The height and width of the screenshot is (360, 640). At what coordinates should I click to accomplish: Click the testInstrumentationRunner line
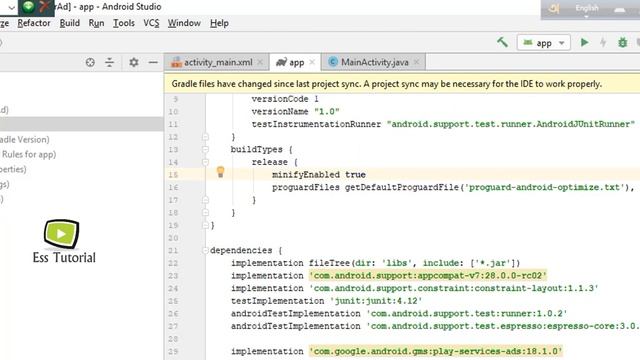(443, 124)
